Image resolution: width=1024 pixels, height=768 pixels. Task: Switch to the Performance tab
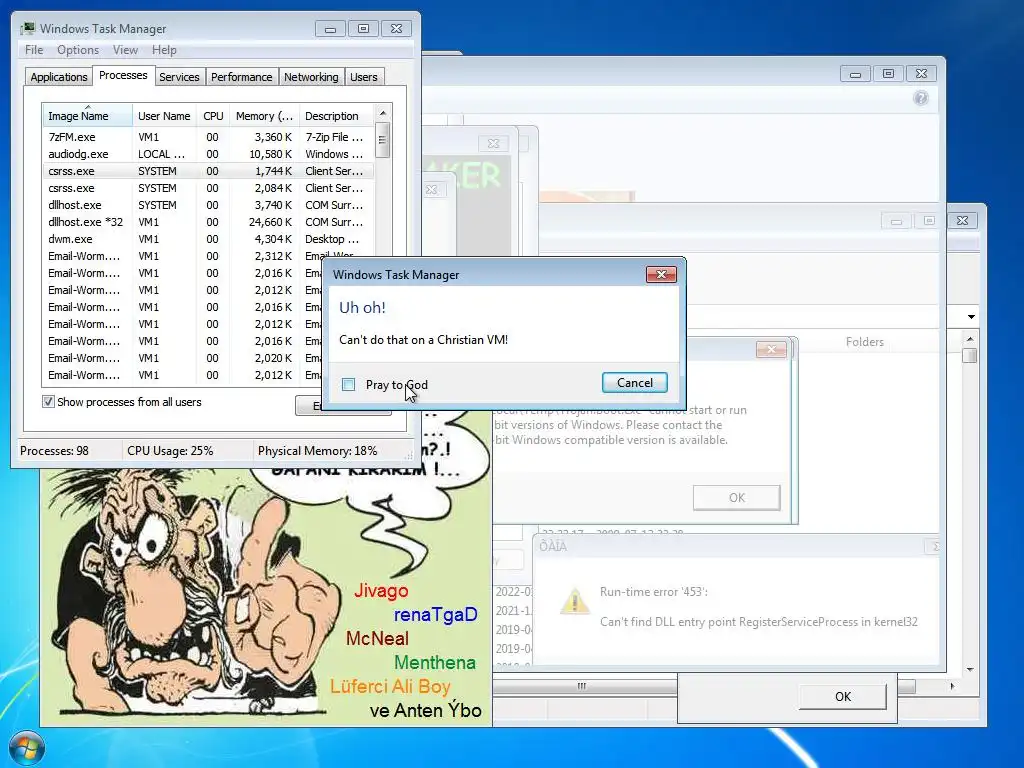242,77
